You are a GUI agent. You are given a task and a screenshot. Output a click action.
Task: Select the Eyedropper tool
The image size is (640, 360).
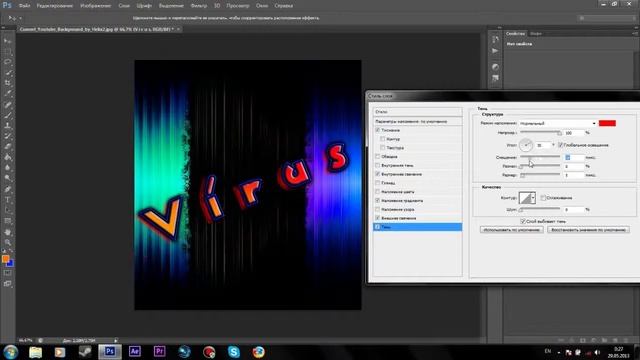(x=8, y=94)
